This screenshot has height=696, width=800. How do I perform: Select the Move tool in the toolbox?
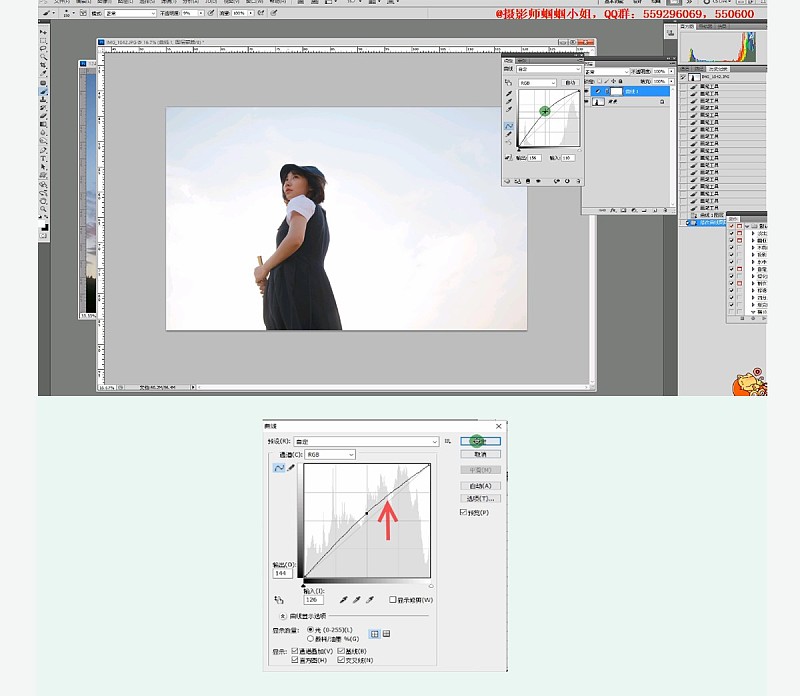[x=43, y=32]
